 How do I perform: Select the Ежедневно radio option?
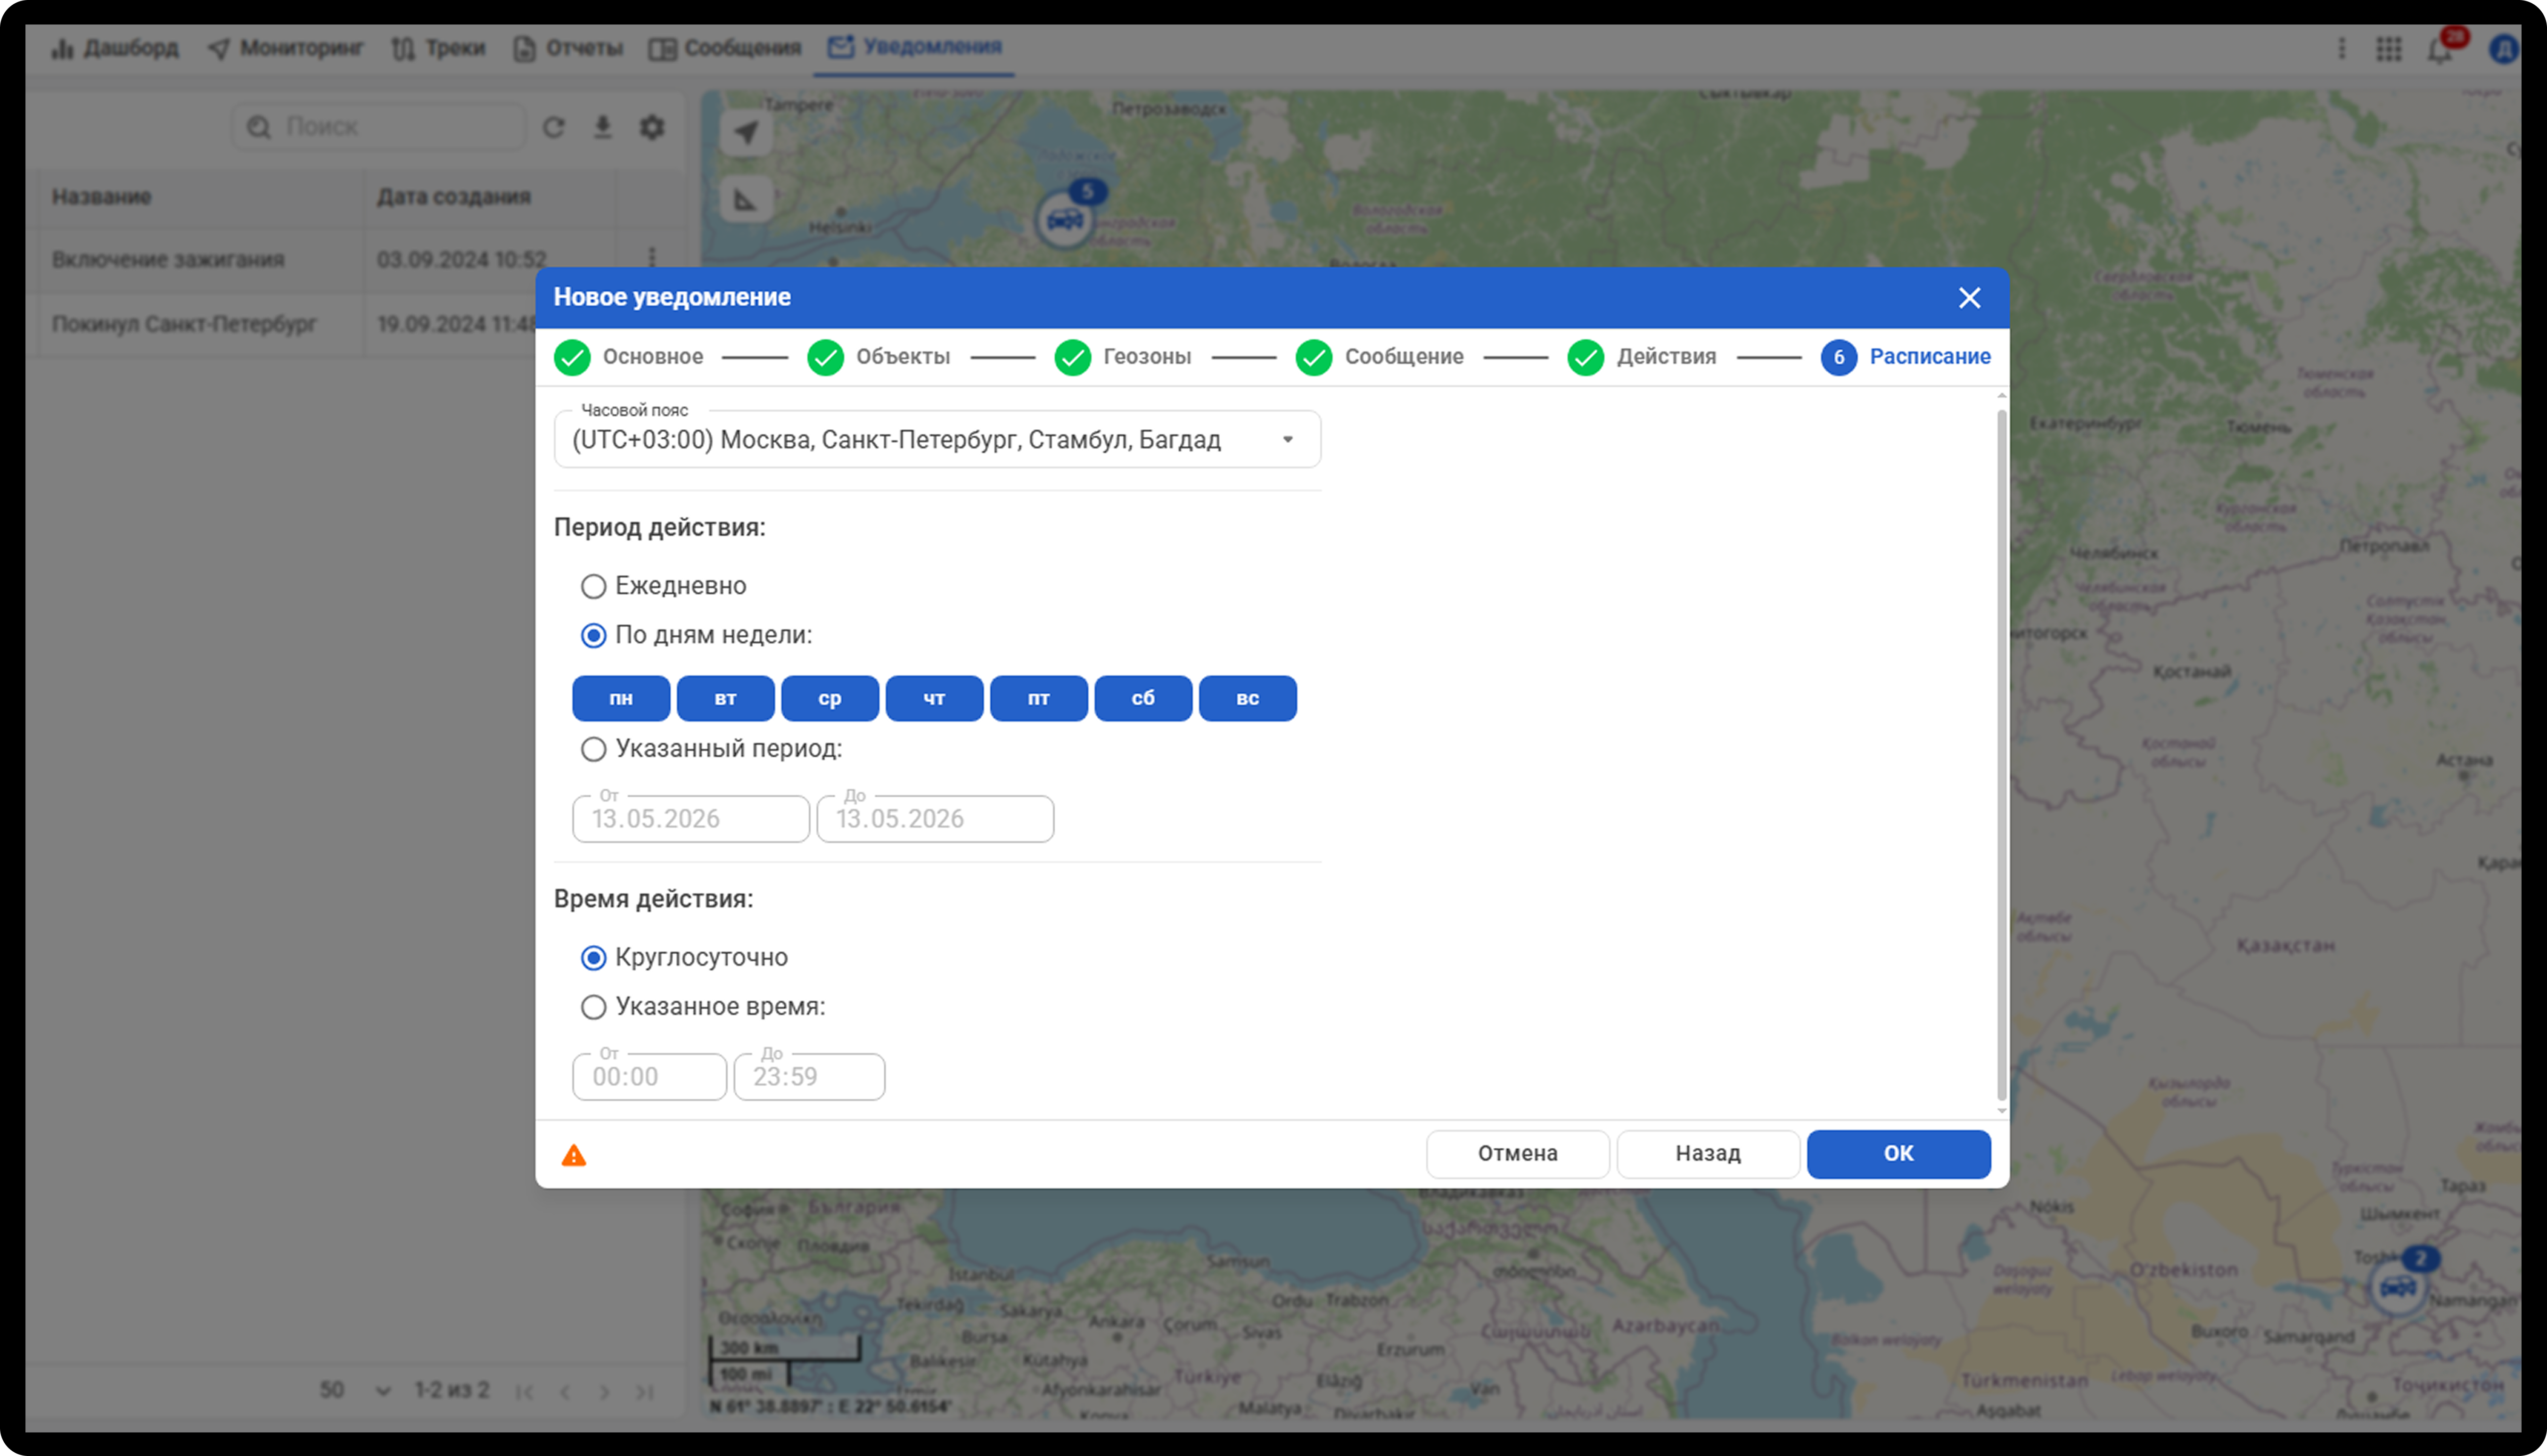[x=593, y=586]
